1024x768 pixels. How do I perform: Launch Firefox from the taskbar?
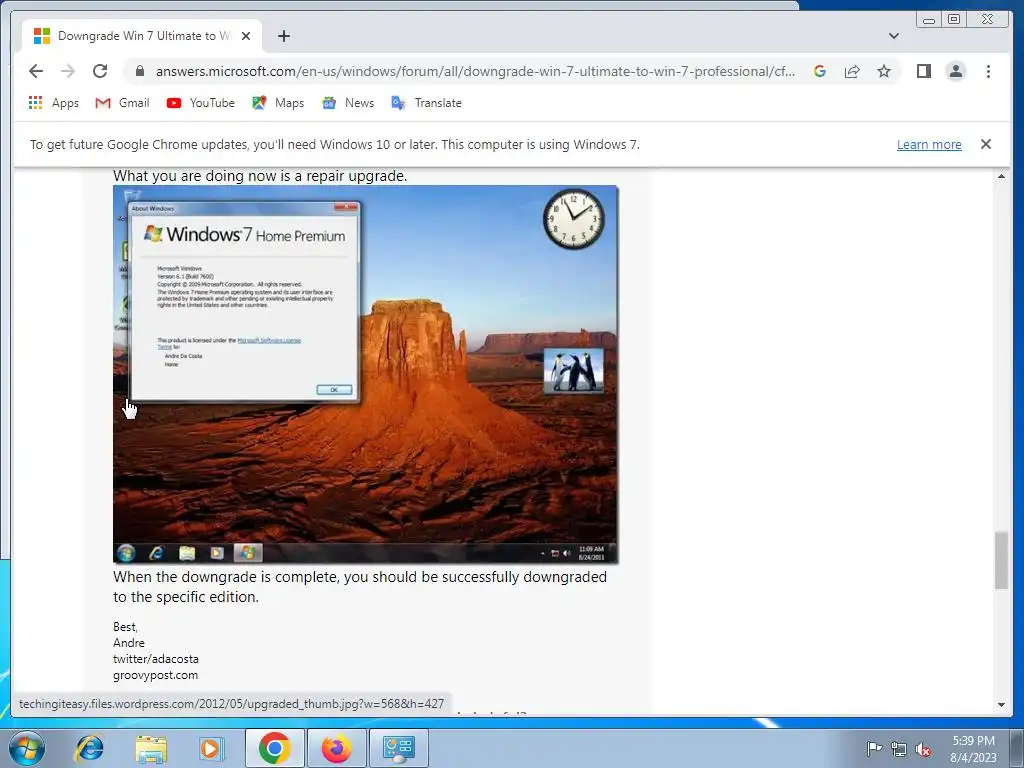pyautogui.click(x=336, y=748)
